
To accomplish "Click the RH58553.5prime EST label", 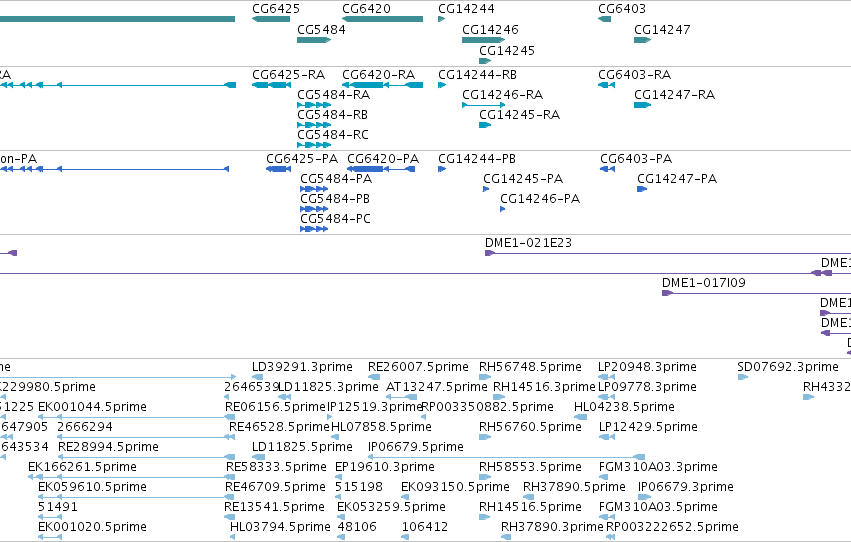I will [530, 468].
